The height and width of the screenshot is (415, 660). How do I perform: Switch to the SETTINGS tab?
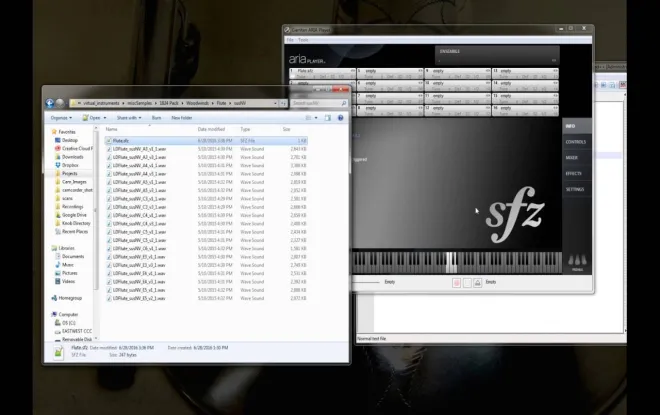pos(576,189)
